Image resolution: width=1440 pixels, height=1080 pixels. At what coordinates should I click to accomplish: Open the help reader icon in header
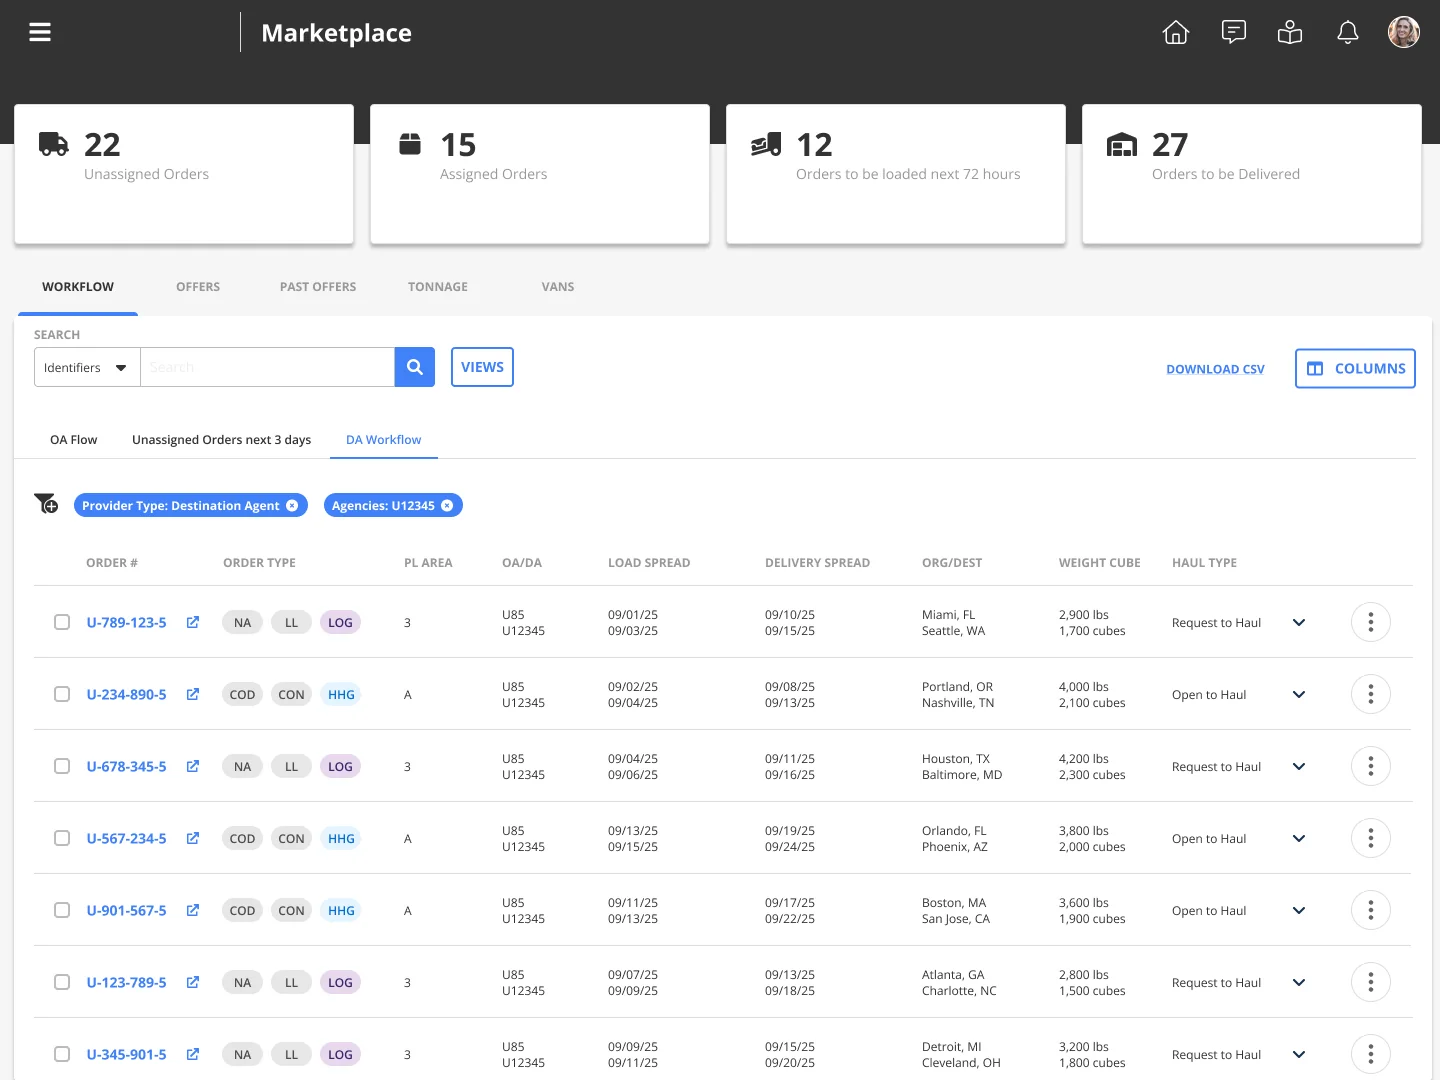coord(1290,32)
